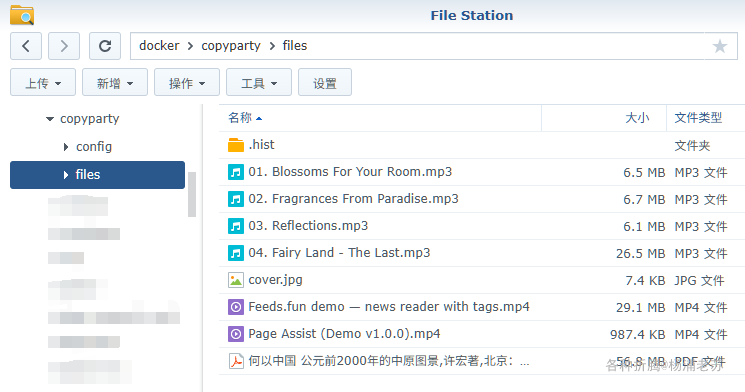
Task: Select the cover.jpg file name
Action: tap(275, 280)
